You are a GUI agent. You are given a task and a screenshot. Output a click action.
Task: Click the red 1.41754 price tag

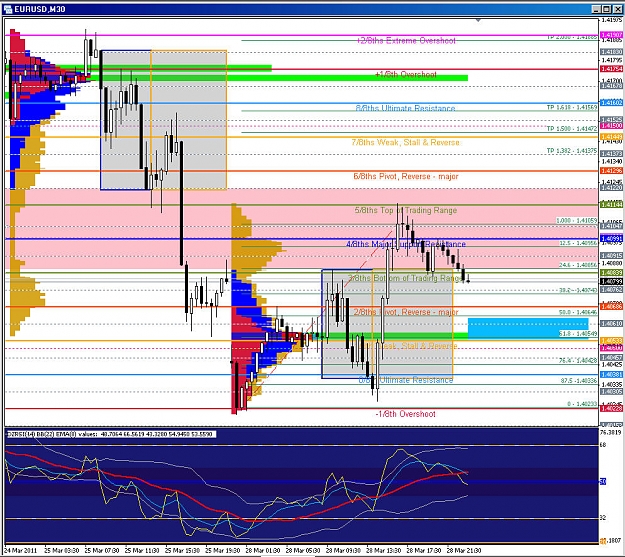click(611, 69)
